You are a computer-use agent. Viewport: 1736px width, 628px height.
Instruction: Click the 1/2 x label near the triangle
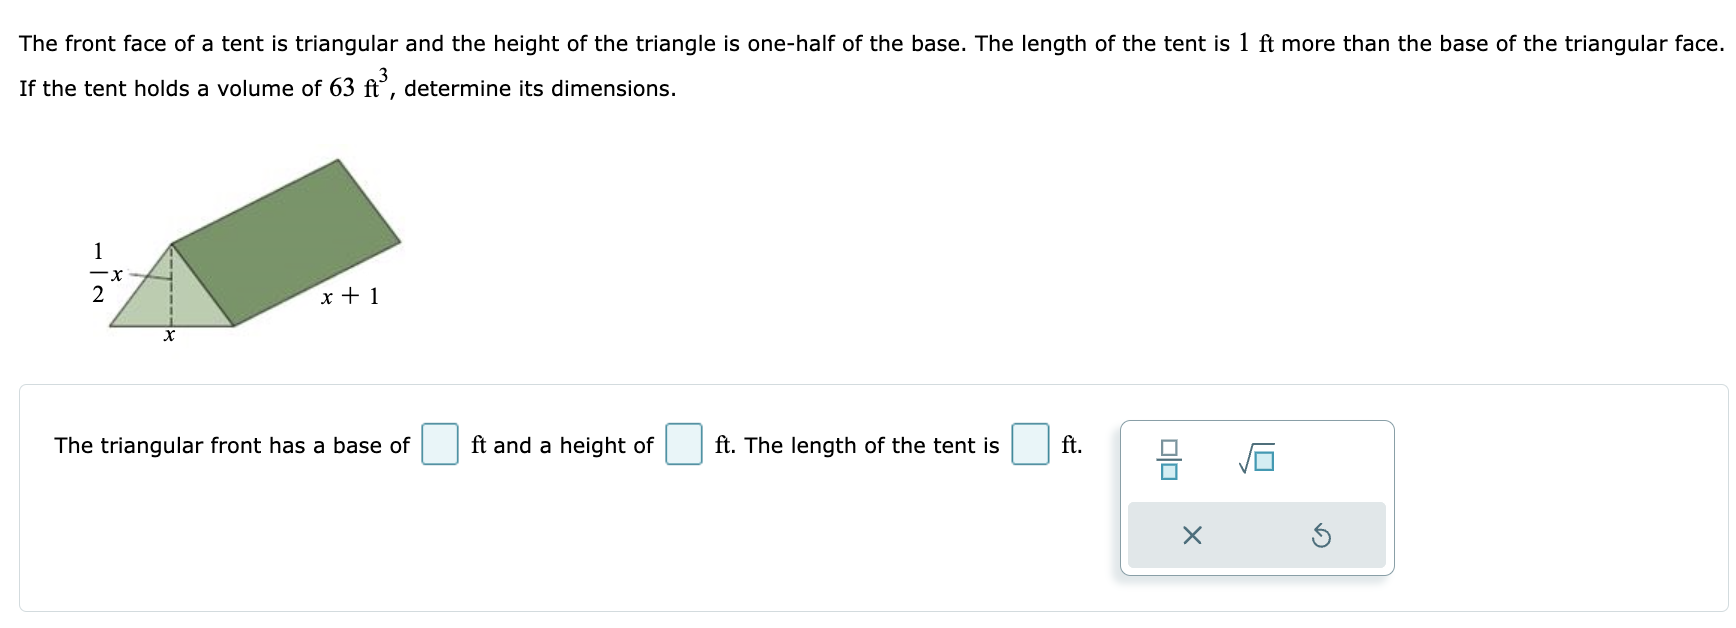[101, 271]
